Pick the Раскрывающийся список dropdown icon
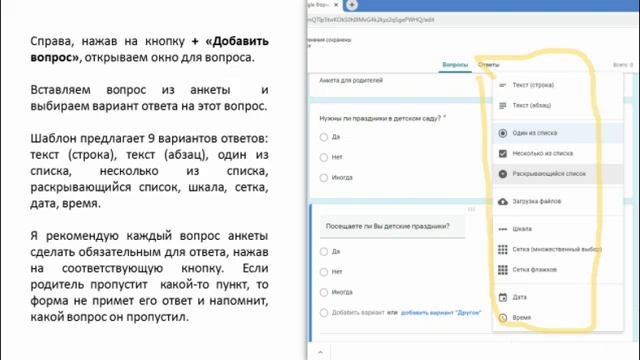640x360 pixels. coord(503,174)
